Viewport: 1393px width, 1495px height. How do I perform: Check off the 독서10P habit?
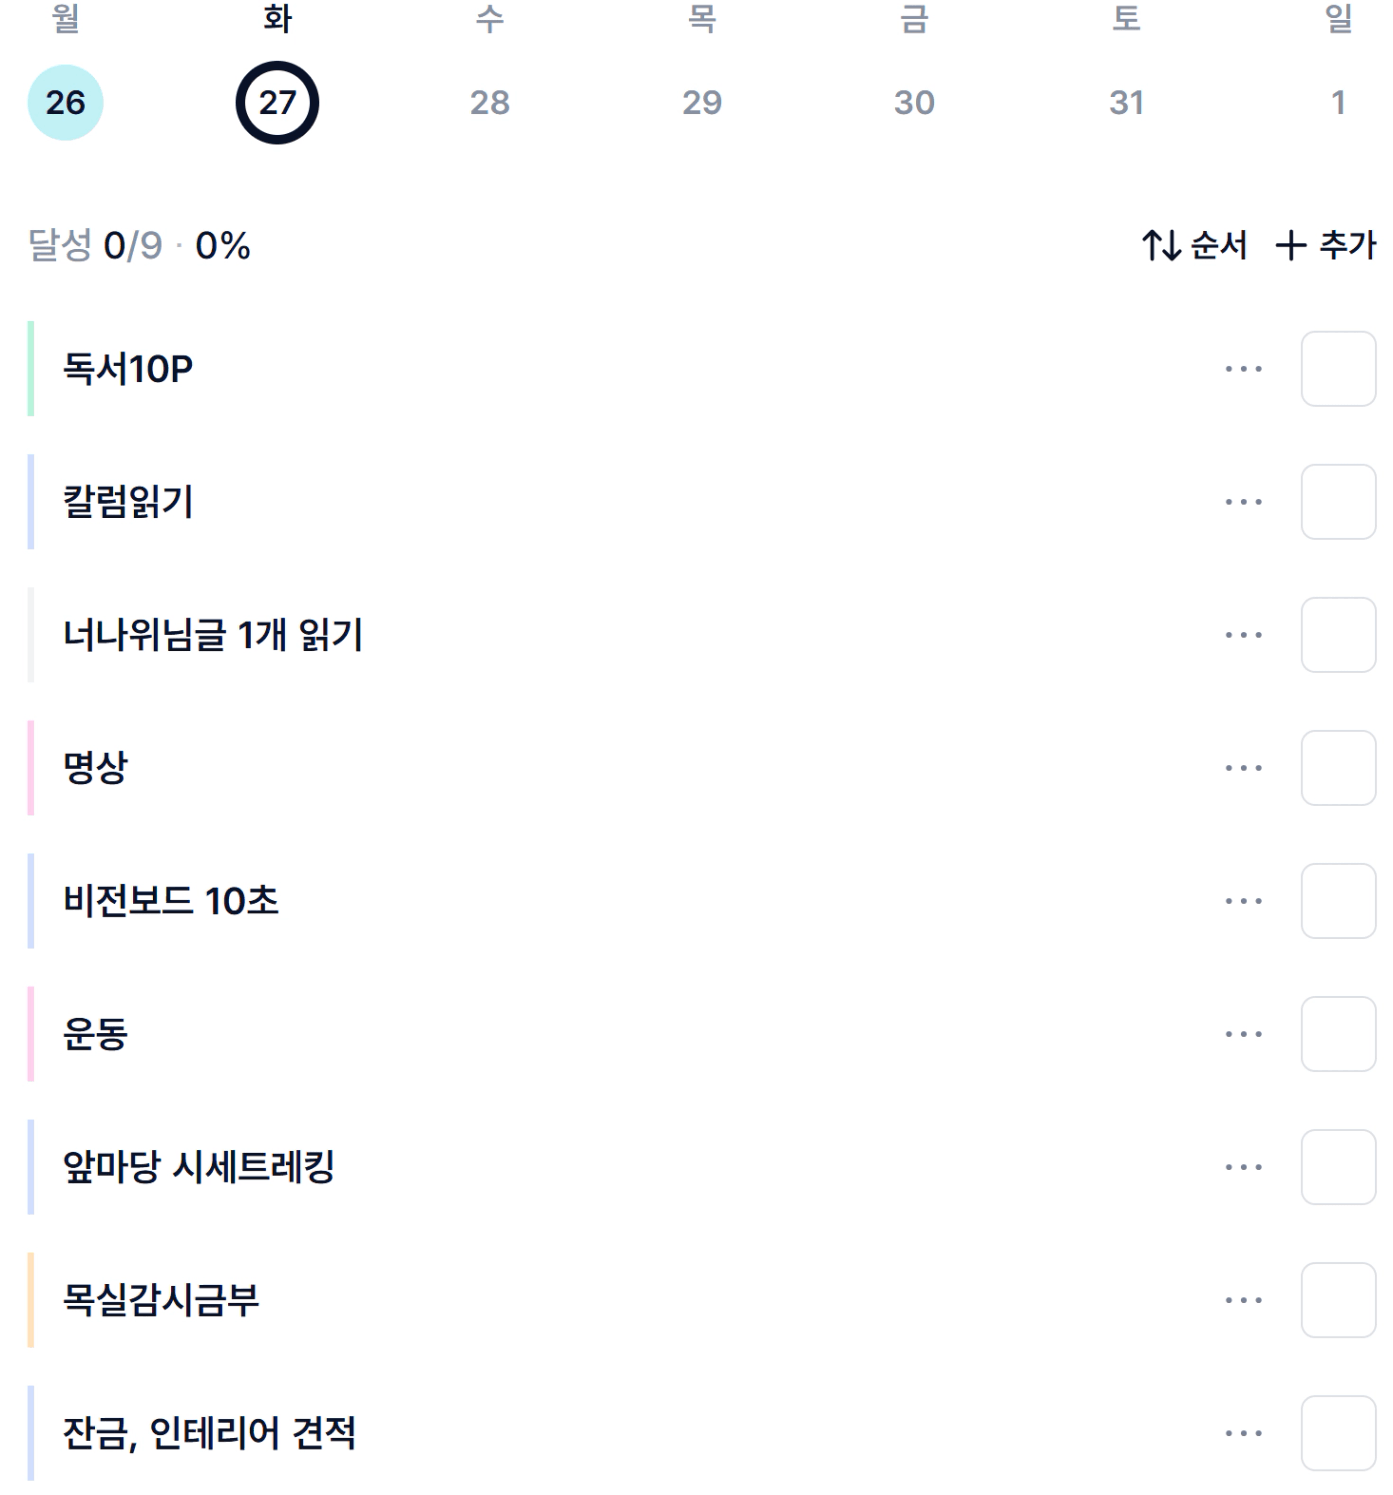[x=1338, y=369]
